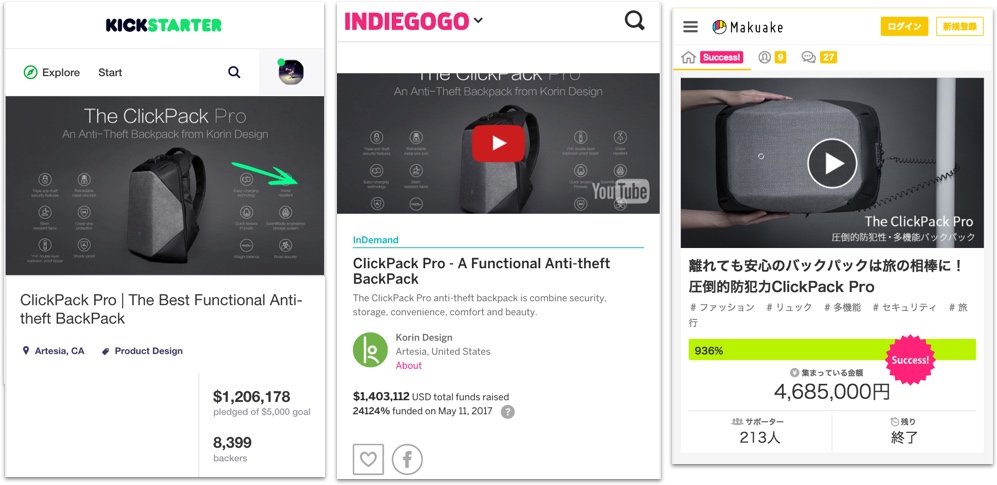Click the 新規登録 sign-up button

coord(959,27)
